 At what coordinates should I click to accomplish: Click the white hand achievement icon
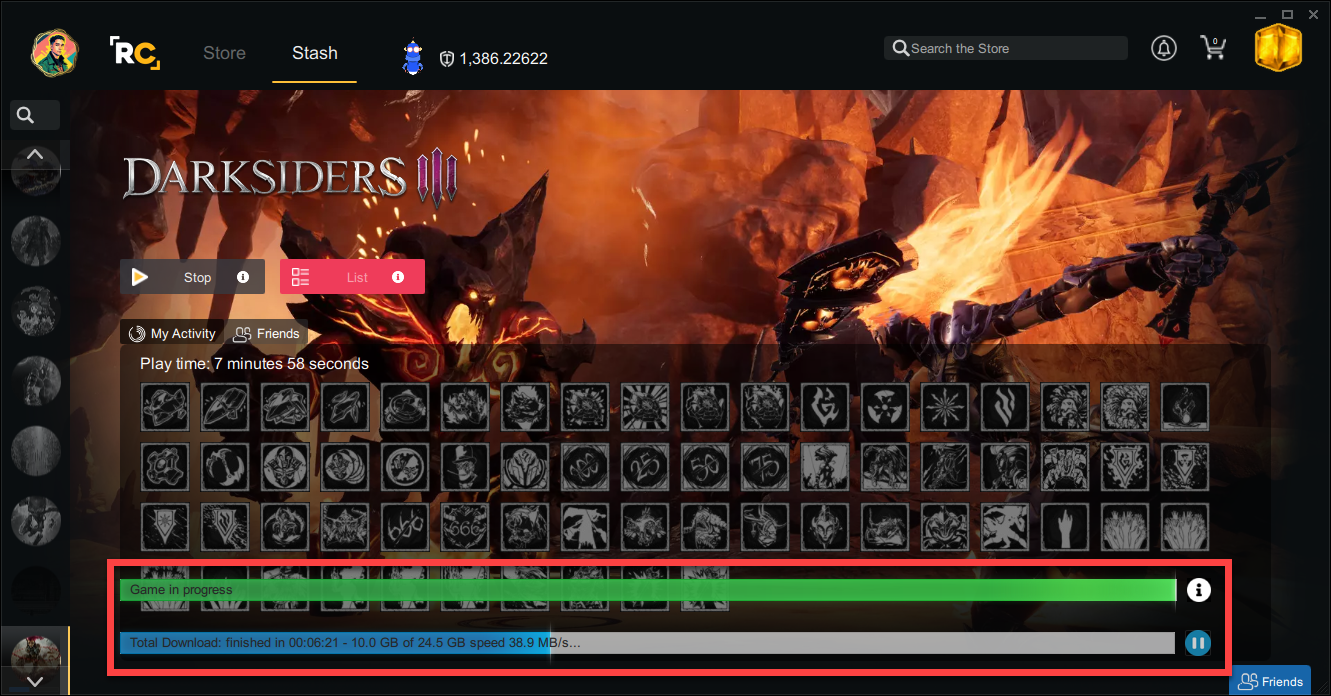1065,527
